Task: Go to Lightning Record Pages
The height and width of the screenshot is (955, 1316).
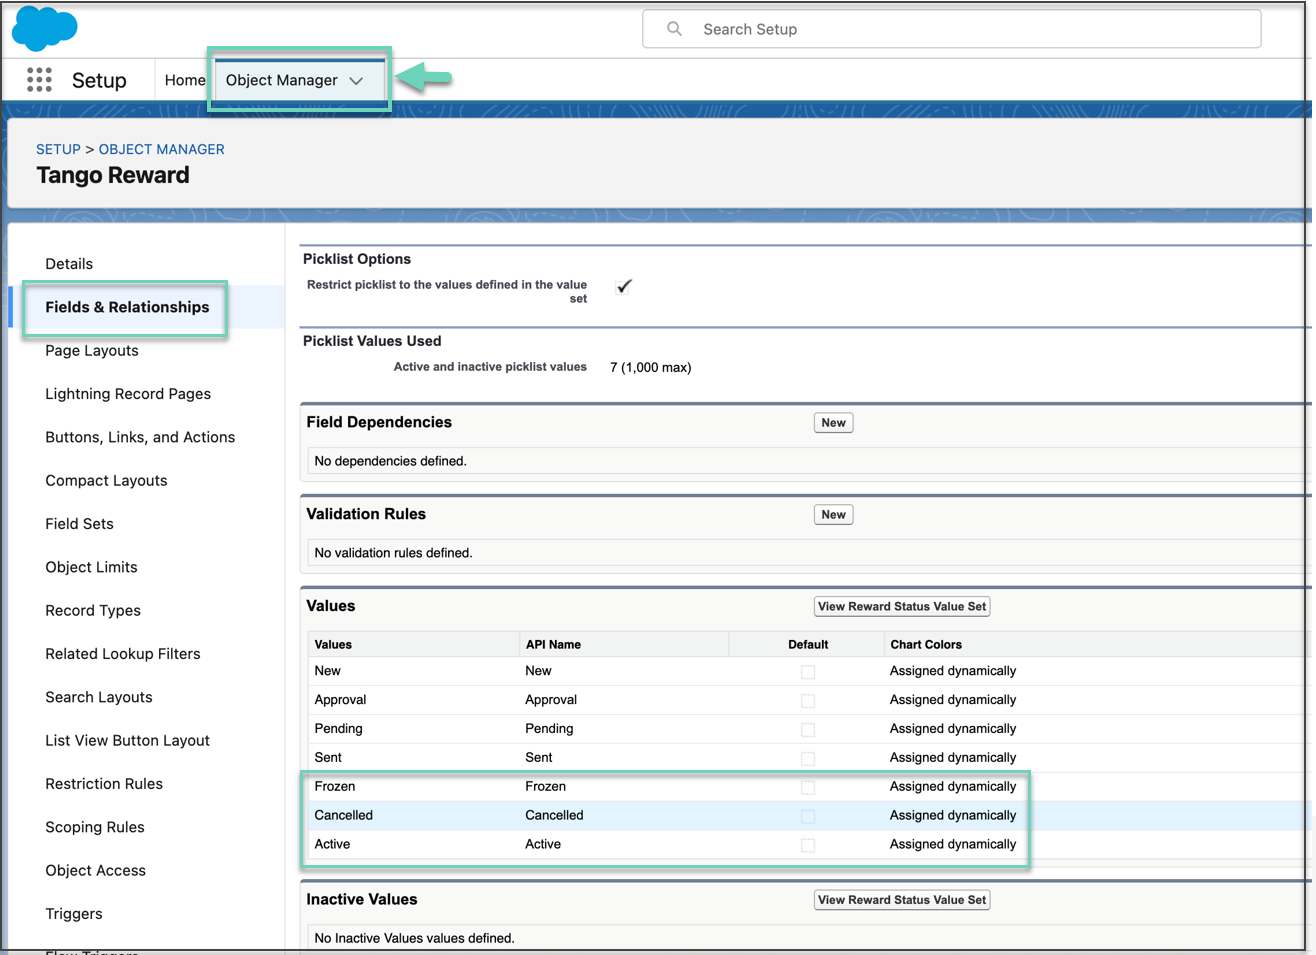Action: point(128,394)
